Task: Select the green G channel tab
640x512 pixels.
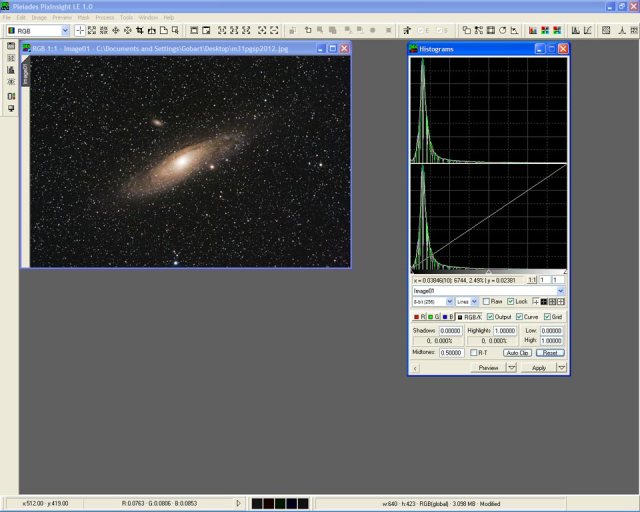Action: (434, 316)
